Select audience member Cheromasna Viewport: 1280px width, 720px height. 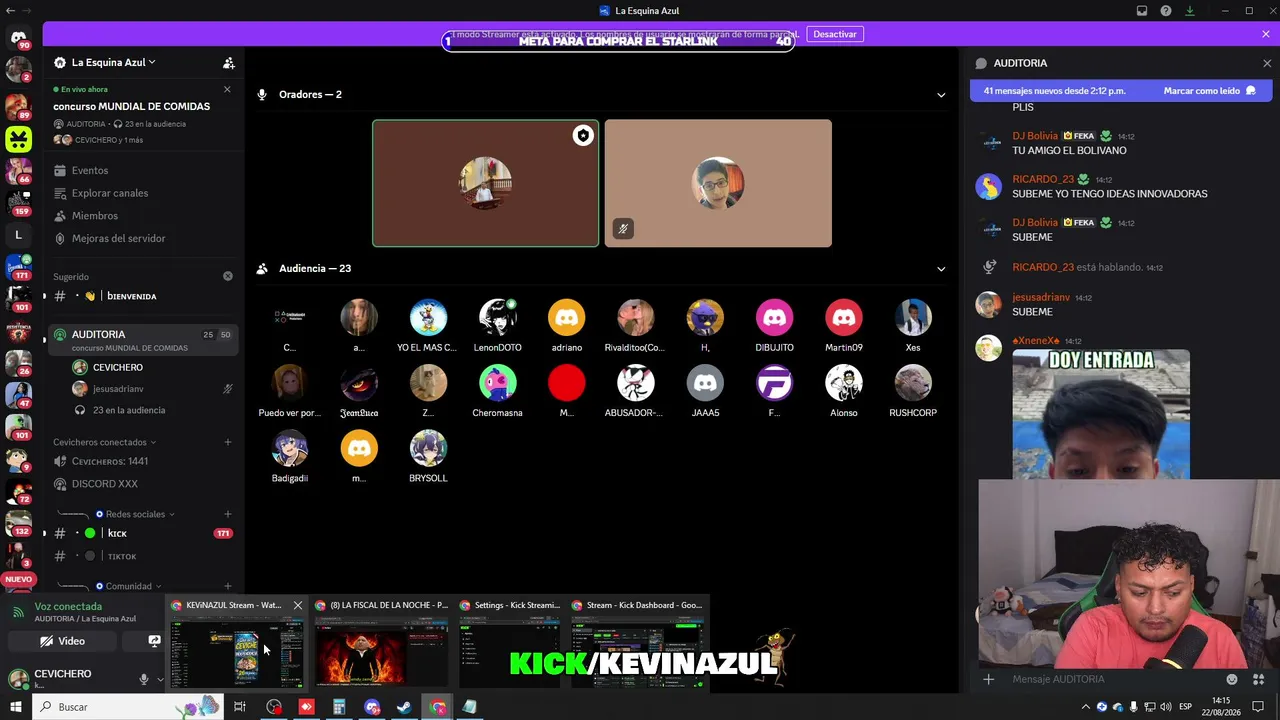(497, 391)
